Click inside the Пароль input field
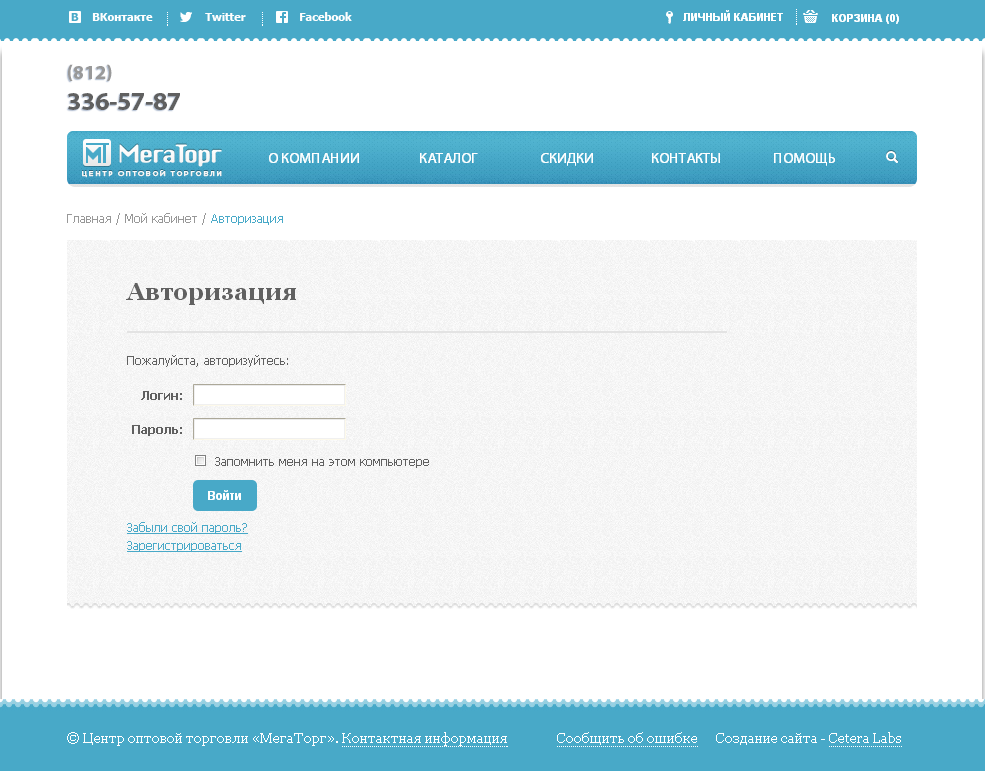Viewport: 985px width, 771px height. 268,428
